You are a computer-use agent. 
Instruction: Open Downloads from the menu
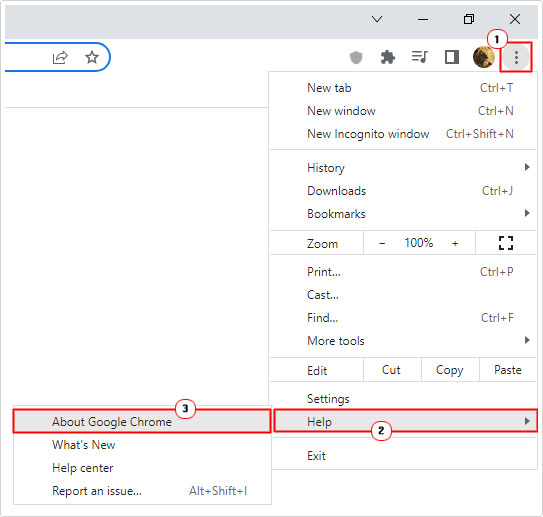tap(403, 191)
